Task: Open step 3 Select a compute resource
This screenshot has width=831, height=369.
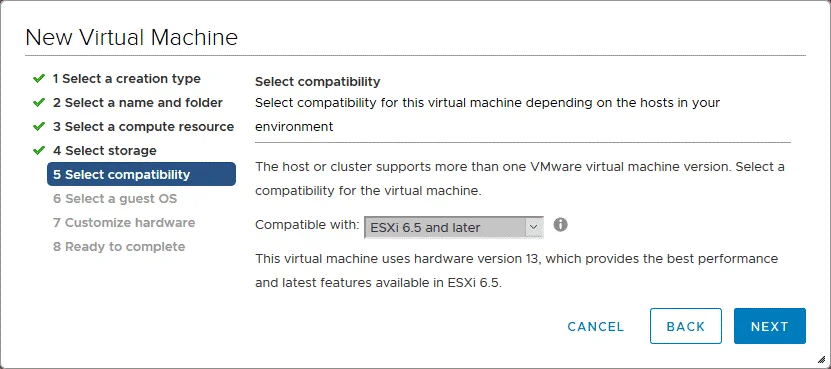Action: [x=143, y=126]
